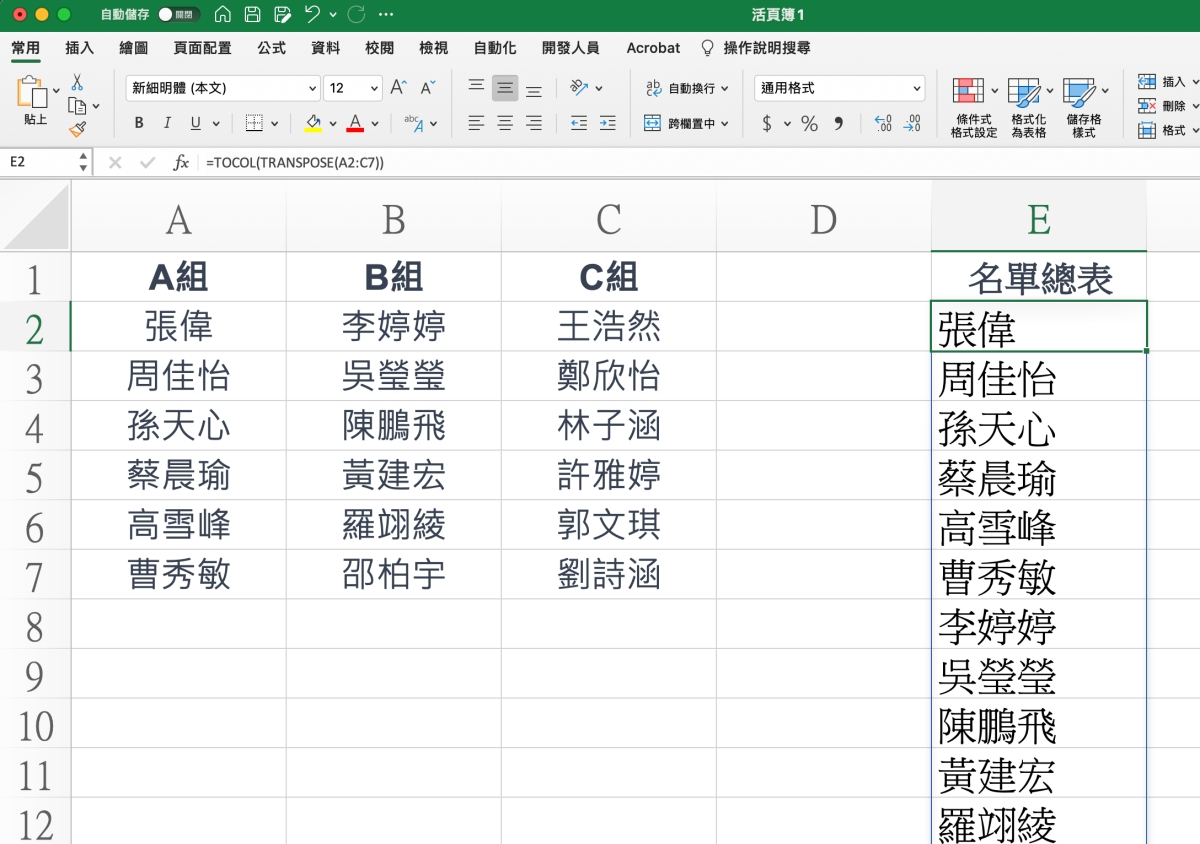Open the 公式 ribbon tab
Image resolution: width=1200 pixels, height=844 pixels.
(x=271, y=48)
